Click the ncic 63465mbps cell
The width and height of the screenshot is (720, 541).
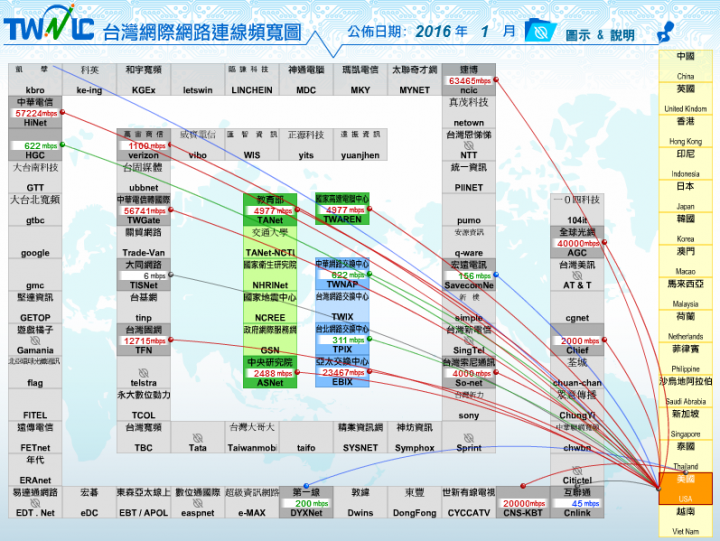tap(468, 80)
